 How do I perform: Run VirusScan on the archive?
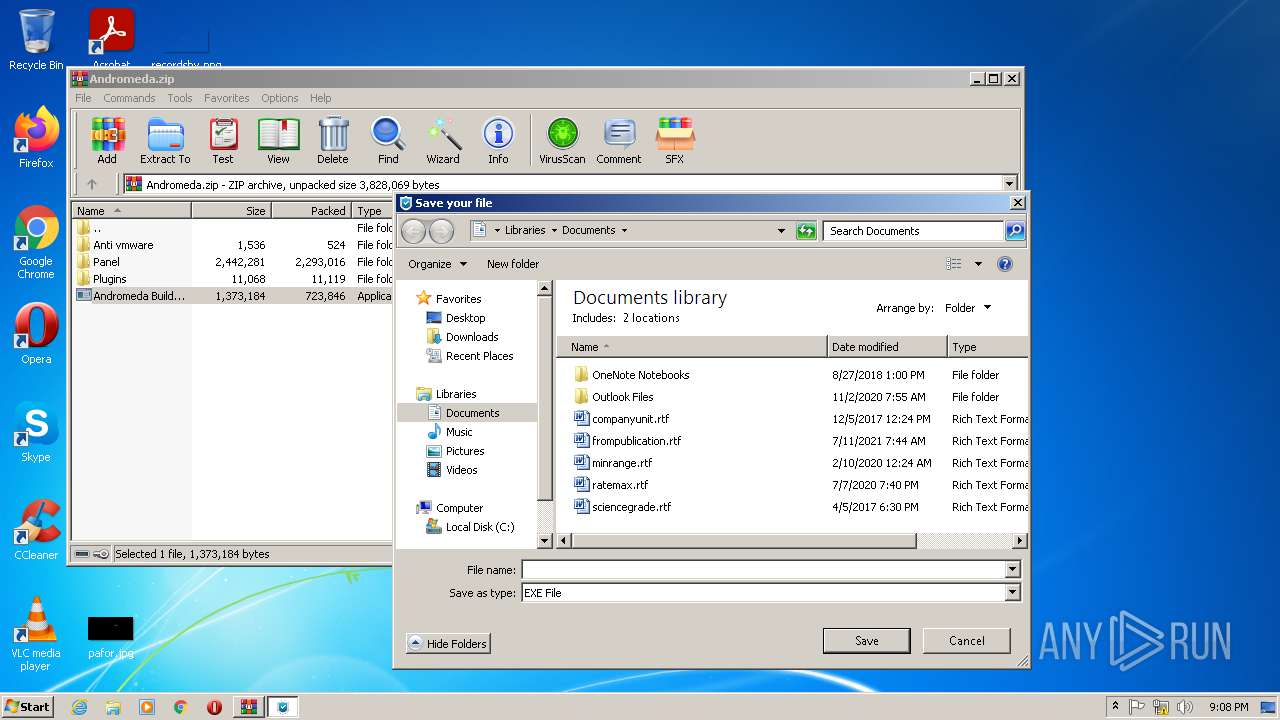click(562, 140)
